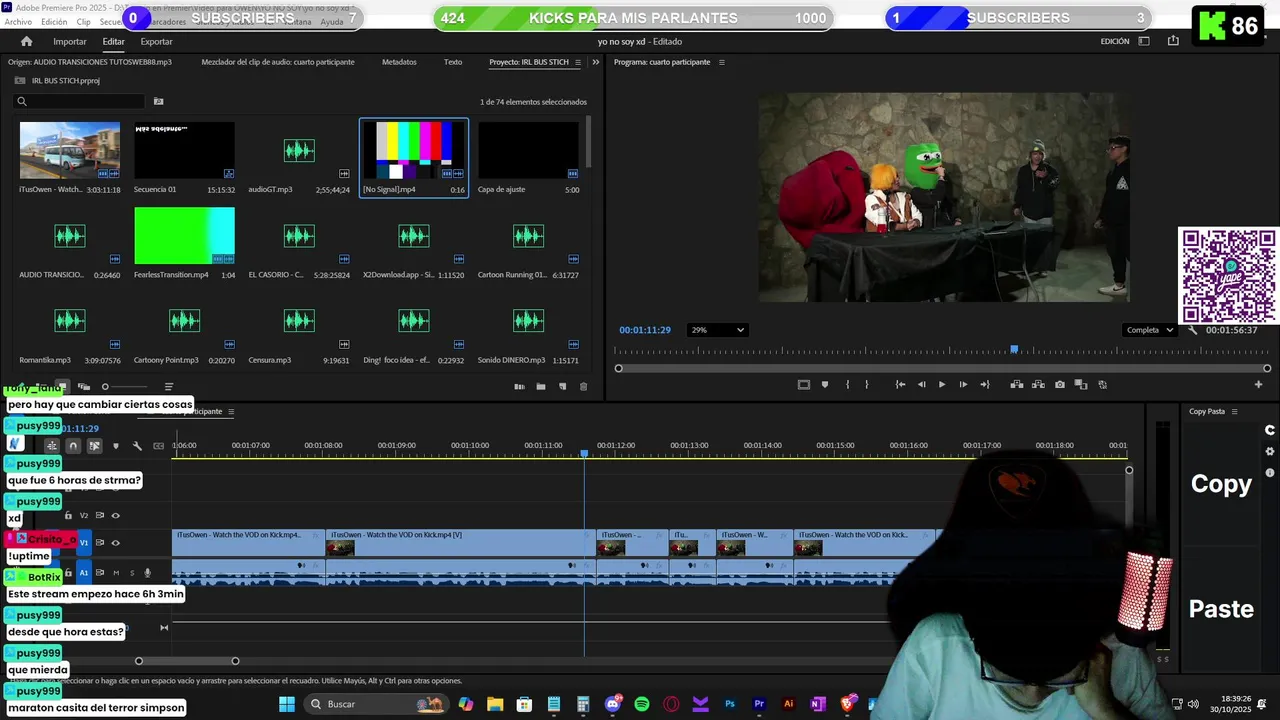Open the Windows Start menu
Image resolution: width=1280 pixels, height=720 pixels.
tap(287, 704)
